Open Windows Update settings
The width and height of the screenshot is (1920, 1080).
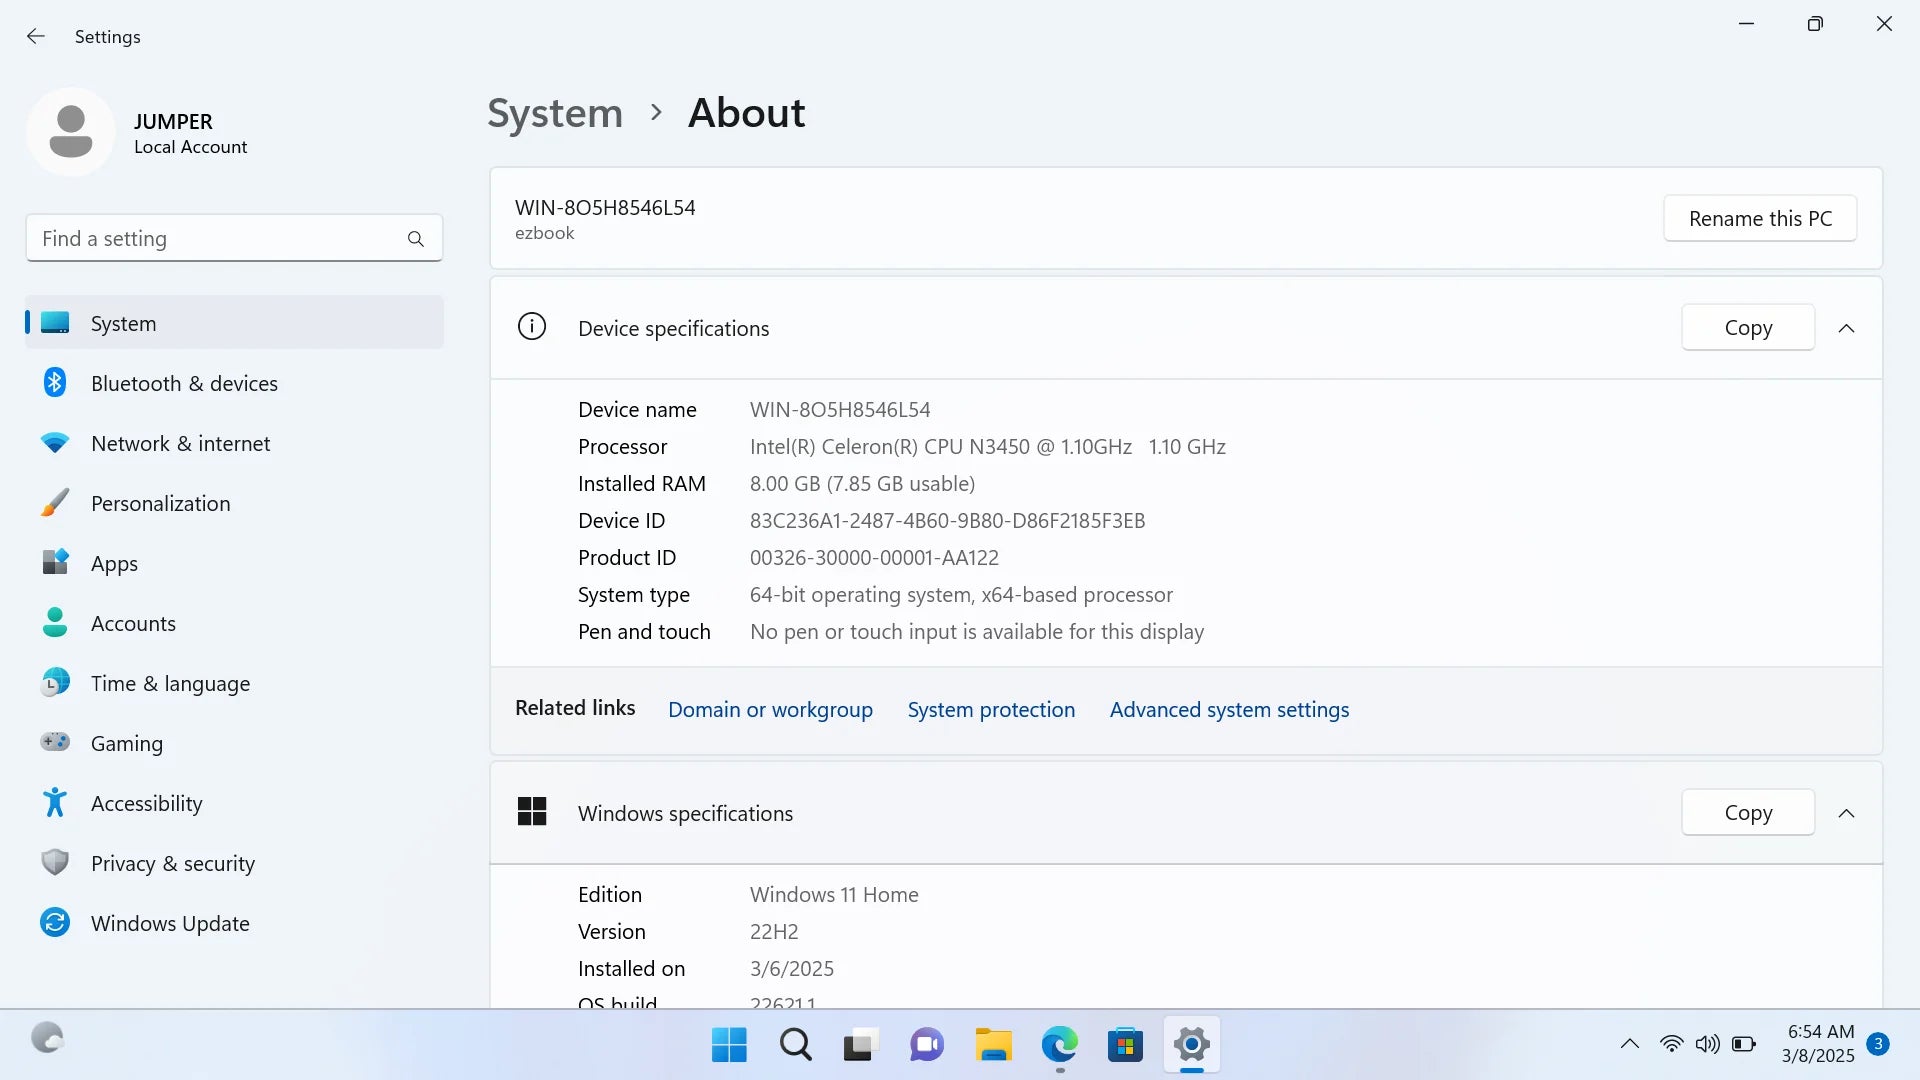[170, 923]
